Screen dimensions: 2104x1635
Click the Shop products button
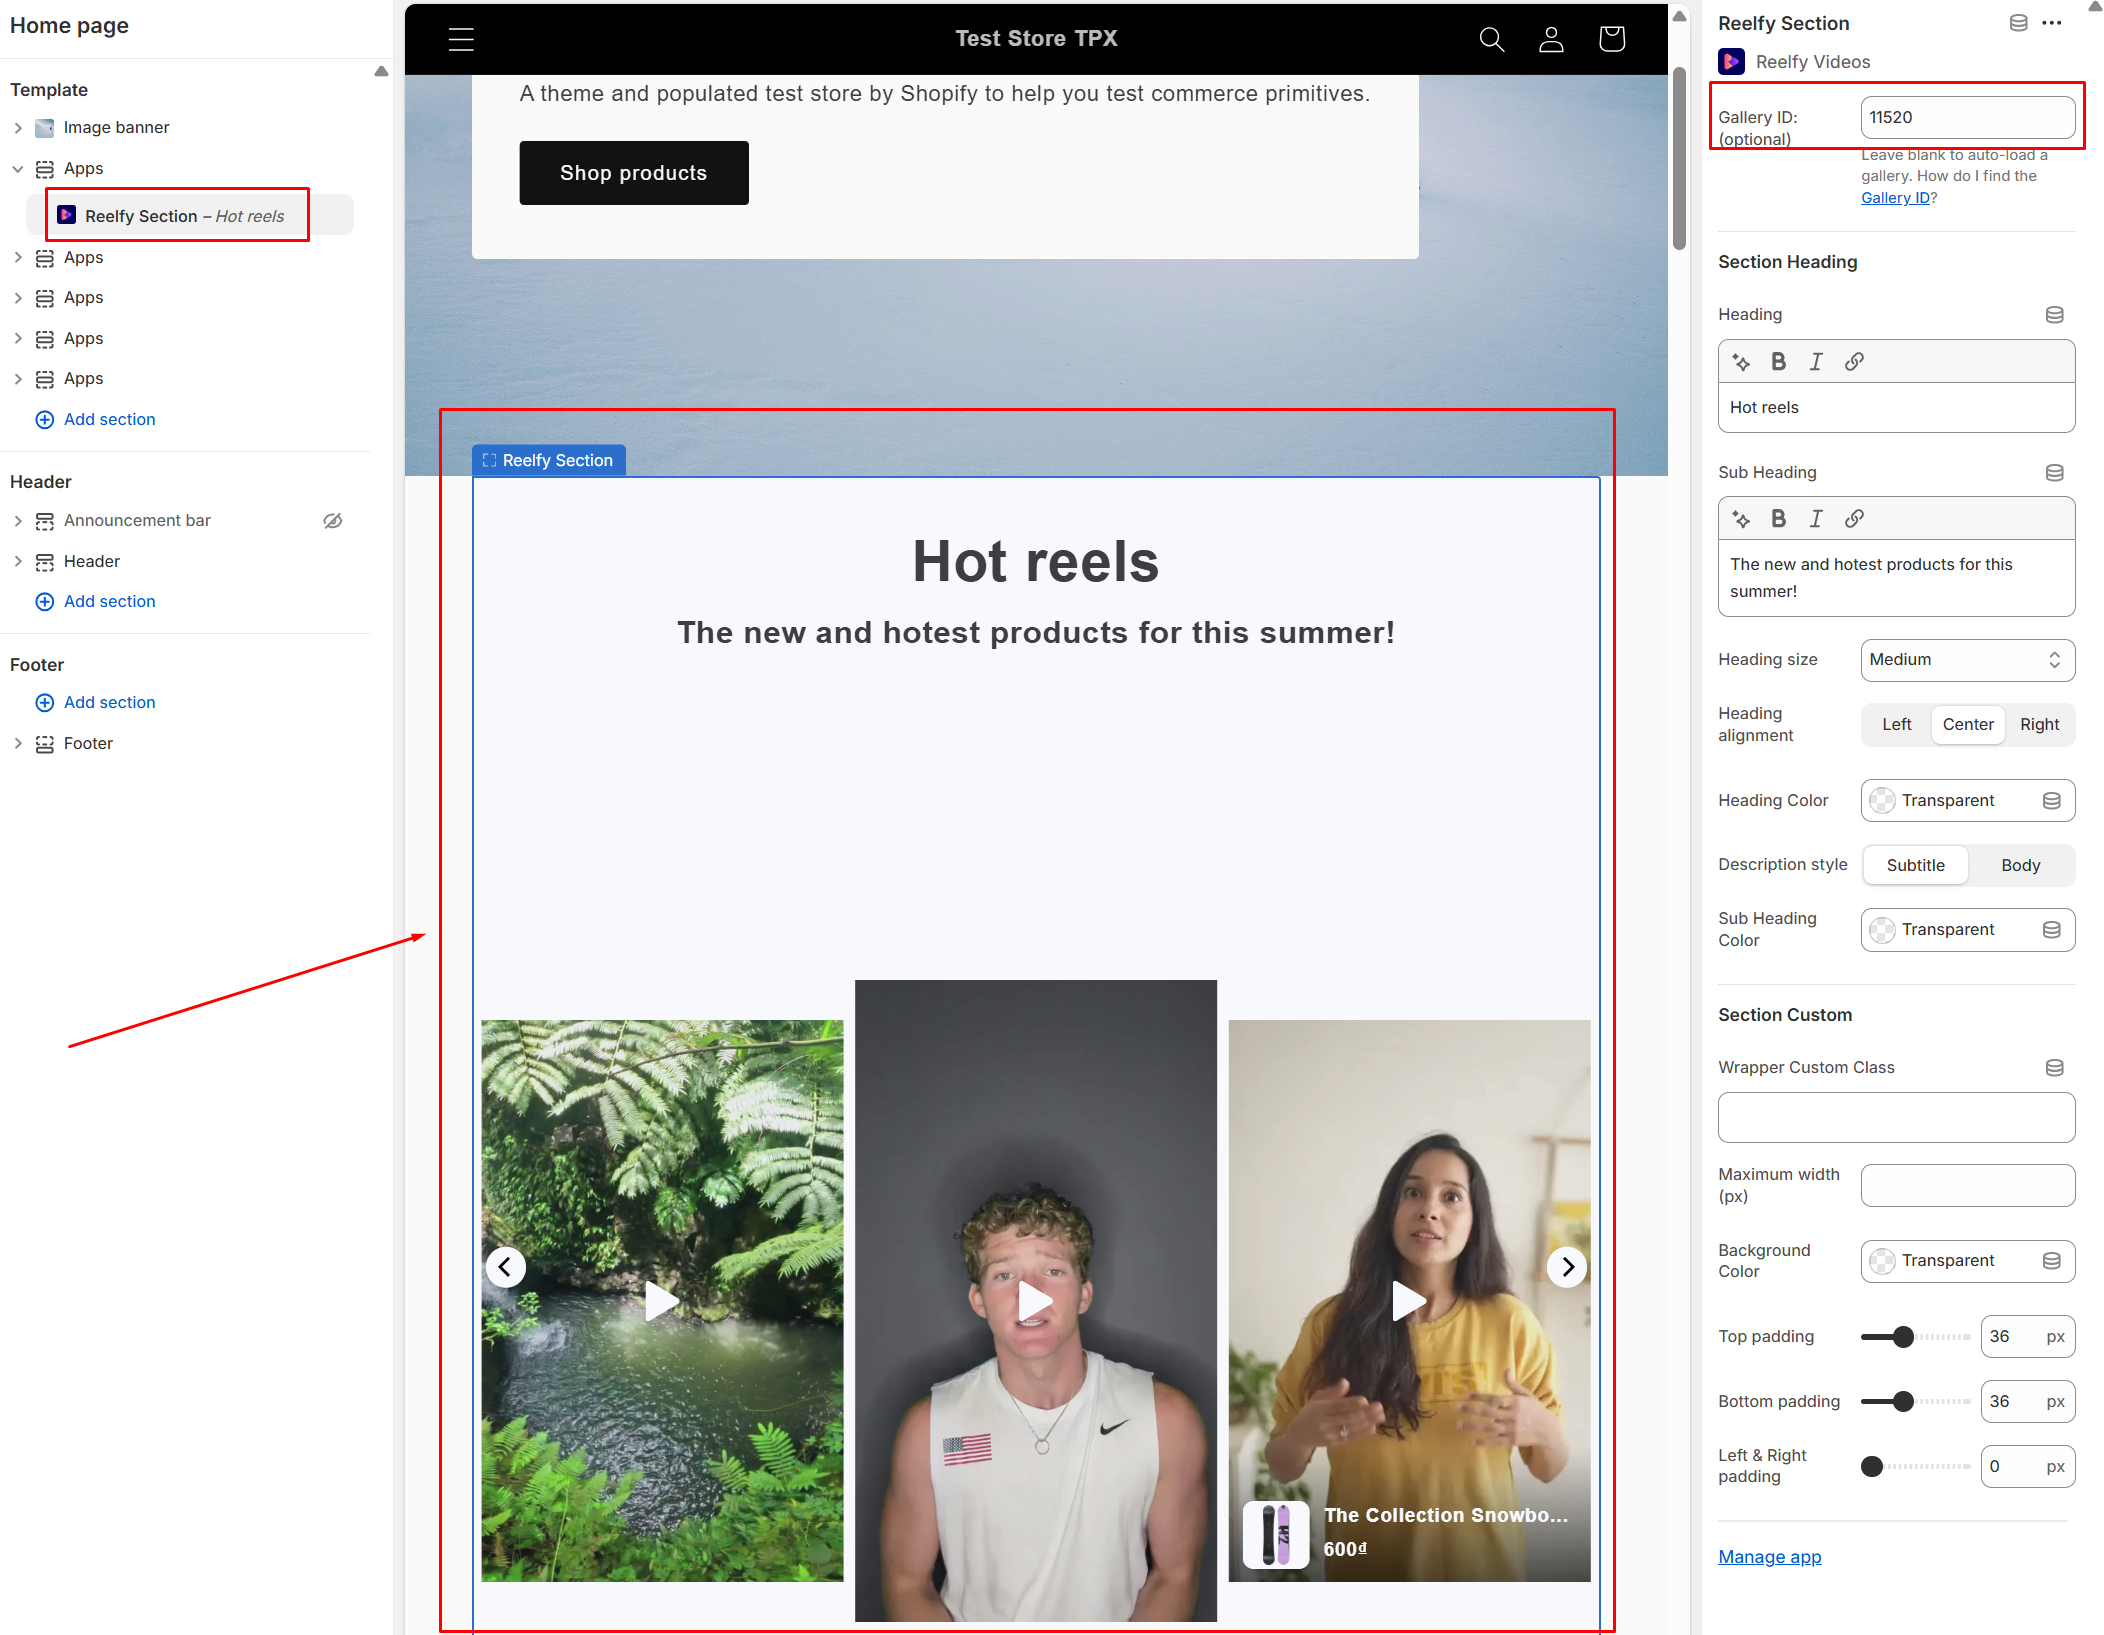pyautogui.click(x=633, y=173)
